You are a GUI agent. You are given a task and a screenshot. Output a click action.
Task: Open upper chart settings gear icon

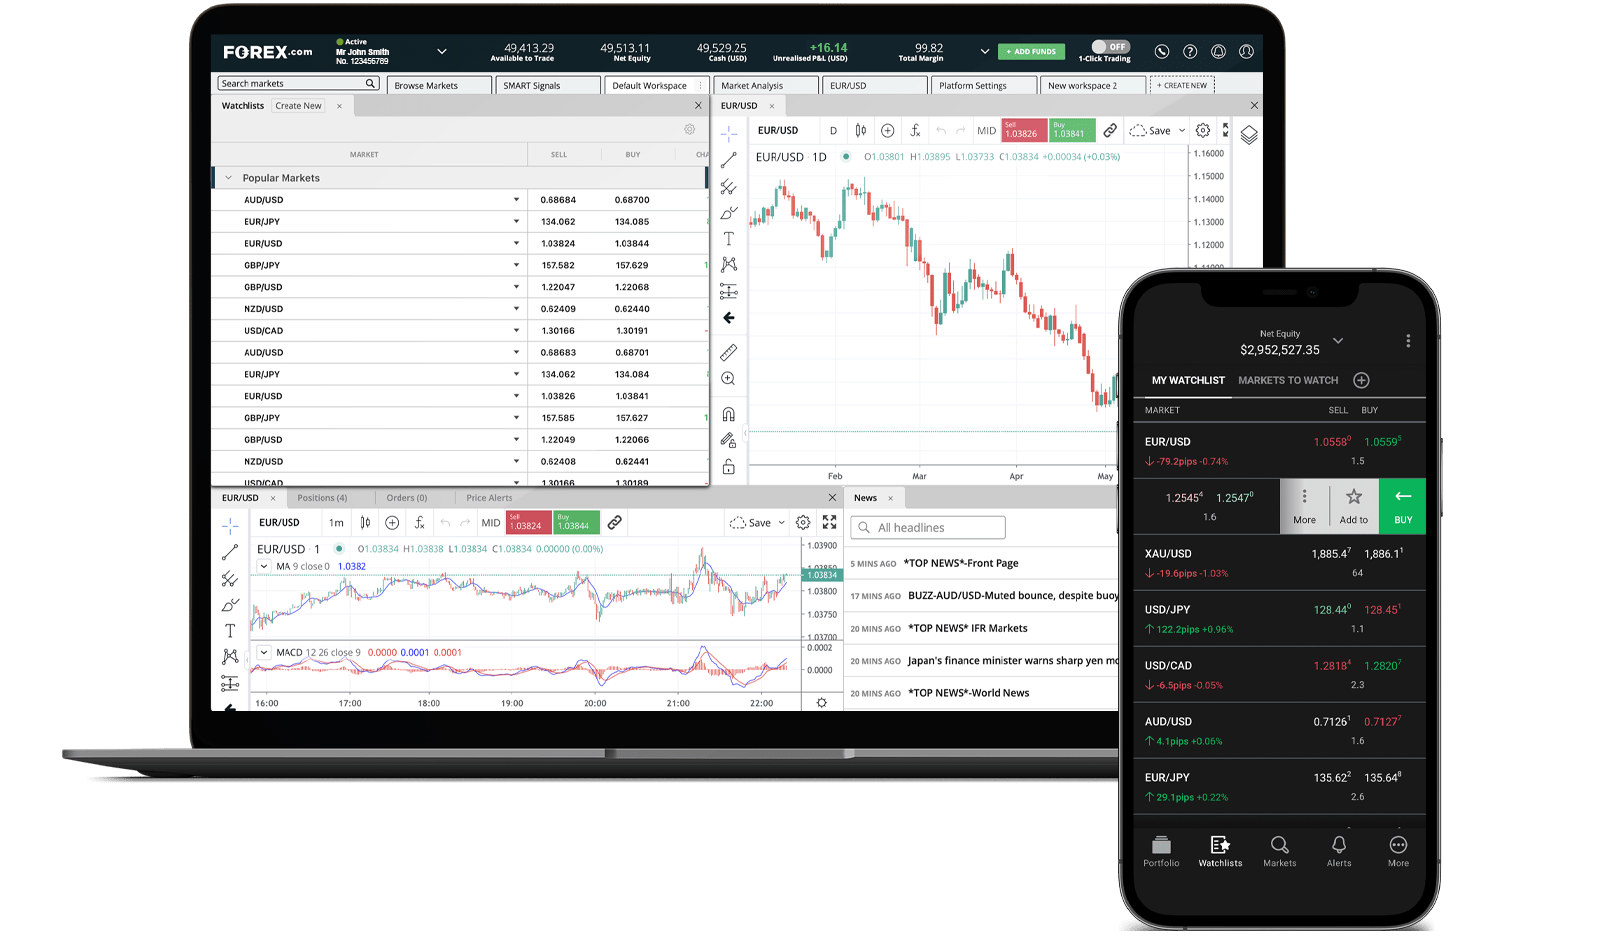(x=1203, y=130)
